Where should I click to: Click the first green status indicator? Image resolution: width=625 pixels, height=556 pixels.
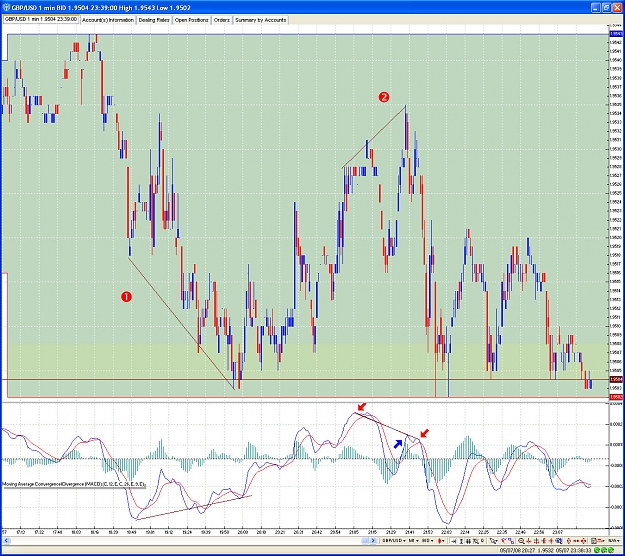click(597, 550)
